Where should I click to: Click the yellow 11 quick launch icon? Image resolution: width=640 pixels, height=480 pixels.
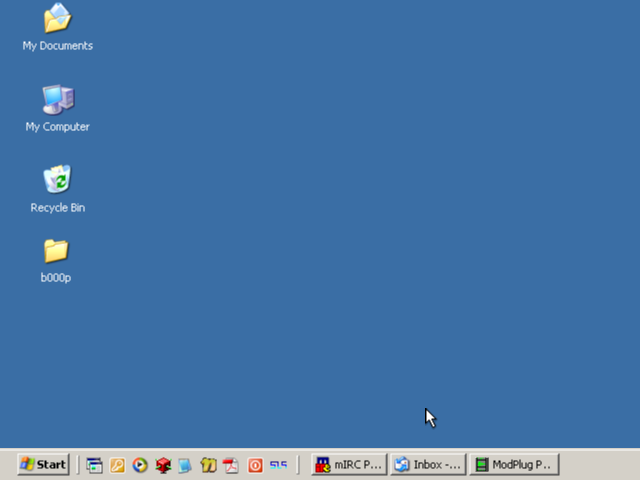(208, 465)
